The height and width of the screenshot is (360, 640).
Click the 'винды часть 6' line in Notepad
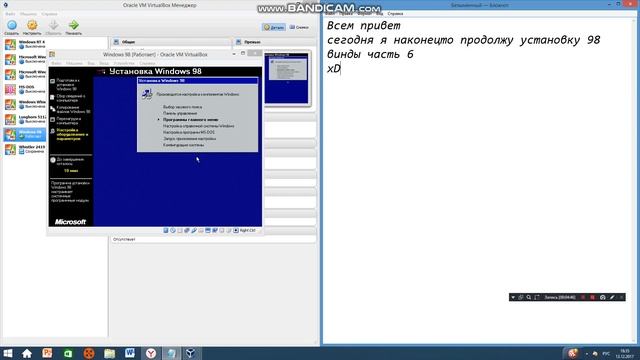coord(370,54)
